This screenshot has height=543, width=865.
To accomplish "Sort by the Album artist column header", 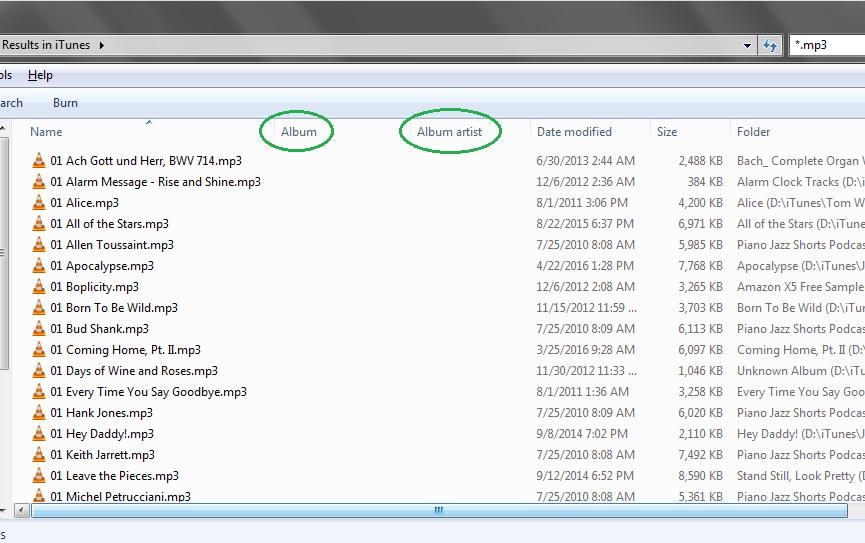I will 449,132.
